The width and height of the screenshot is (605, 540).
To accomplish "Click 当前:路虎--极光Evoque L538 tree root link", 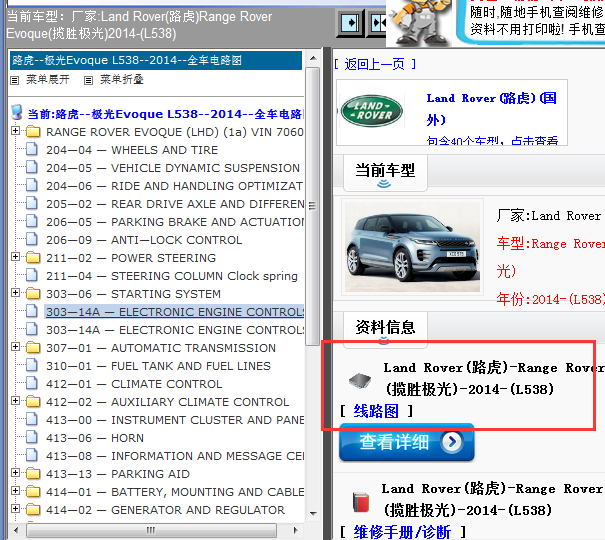I will click(x=165, y=114).
